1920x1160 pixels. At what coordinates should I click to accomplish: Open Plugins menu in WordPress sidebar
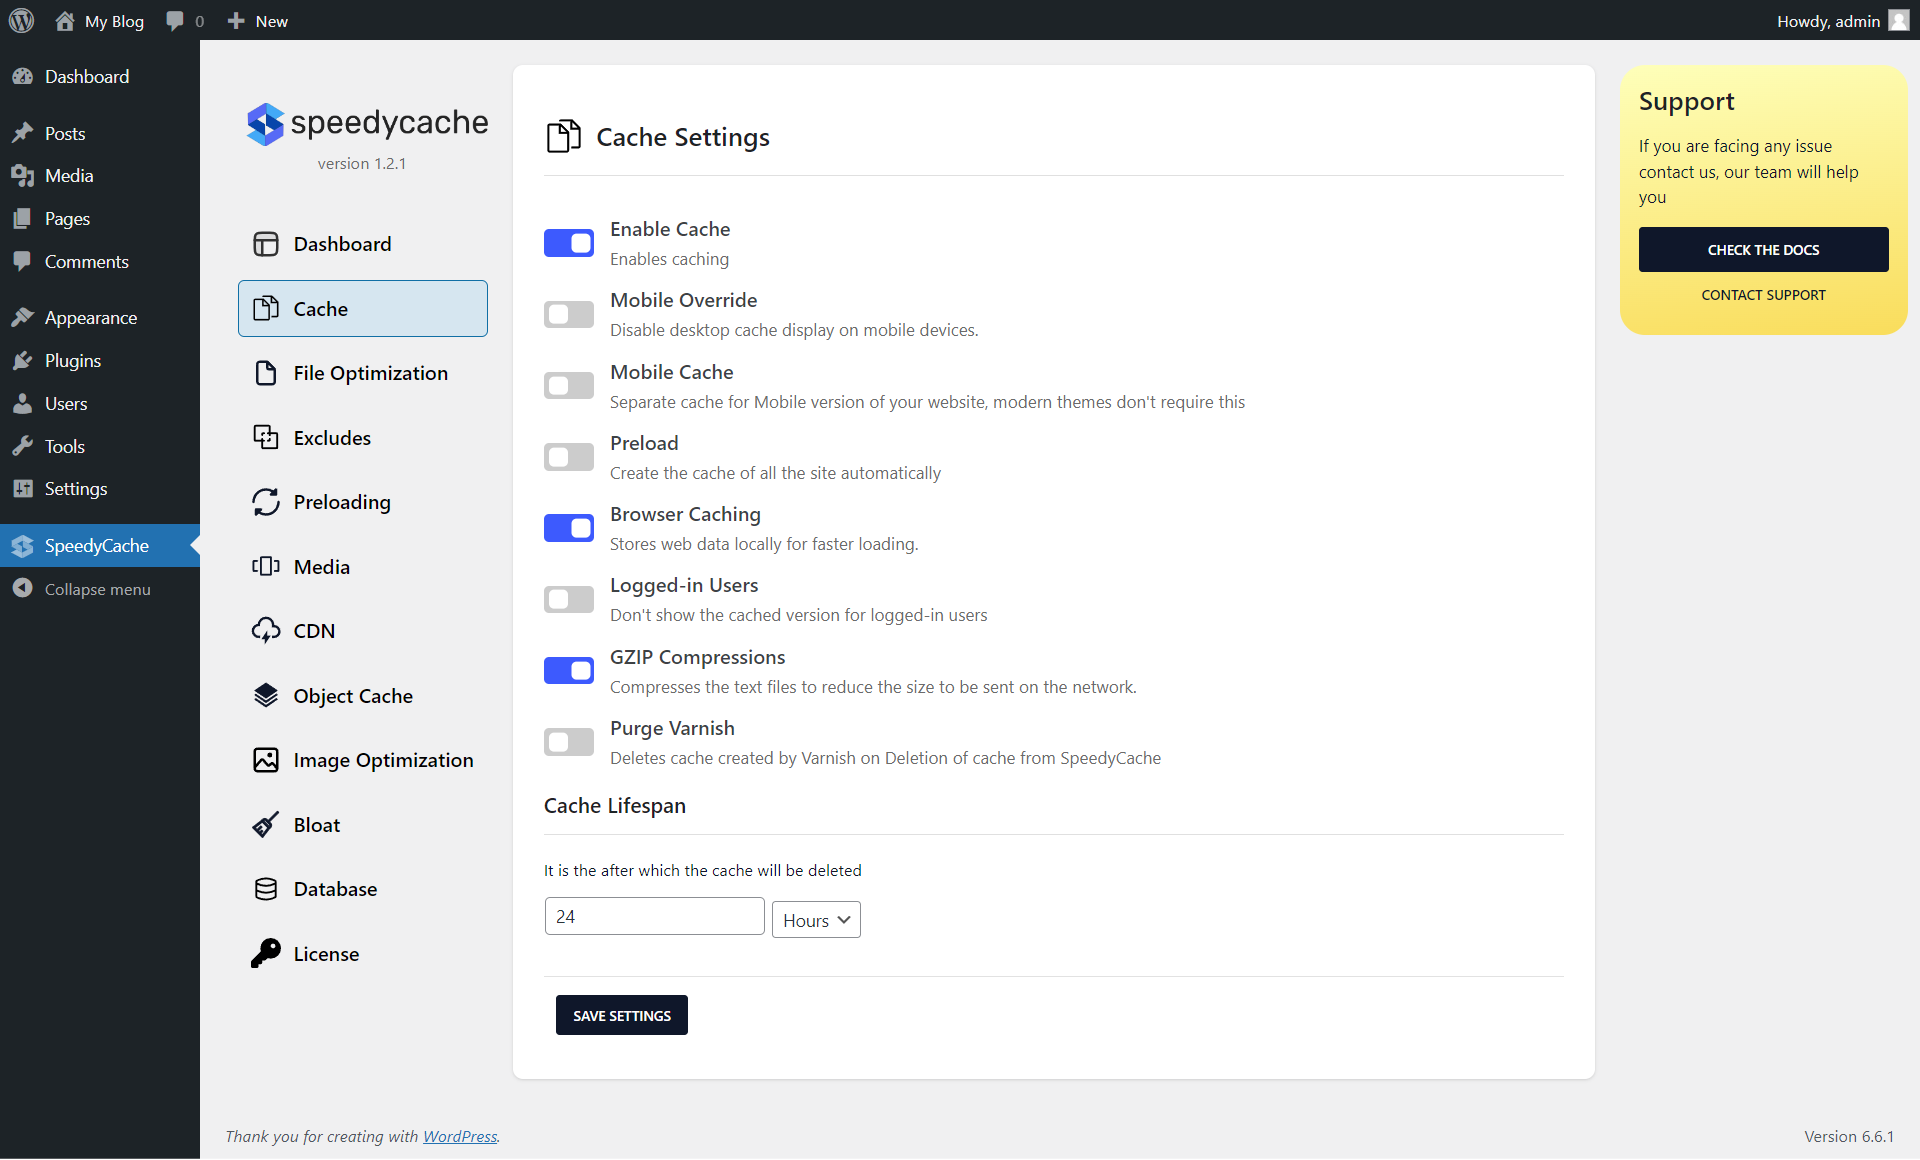100,361
